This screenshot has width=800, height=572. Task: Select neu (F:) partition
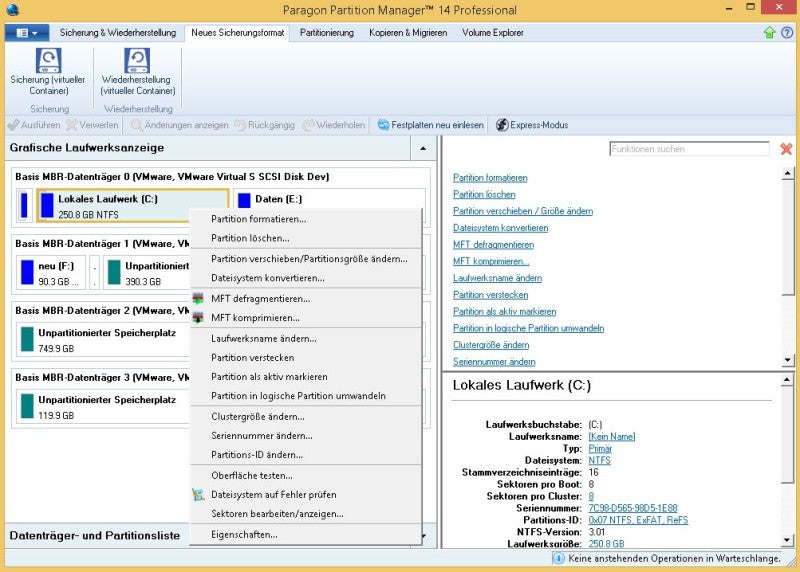pyautogui.click(x=51, y=272)
